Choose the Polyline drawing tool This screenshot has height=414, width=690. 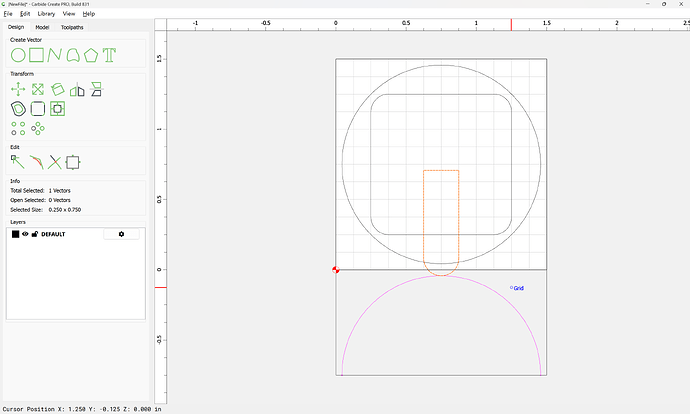(55, 54)
